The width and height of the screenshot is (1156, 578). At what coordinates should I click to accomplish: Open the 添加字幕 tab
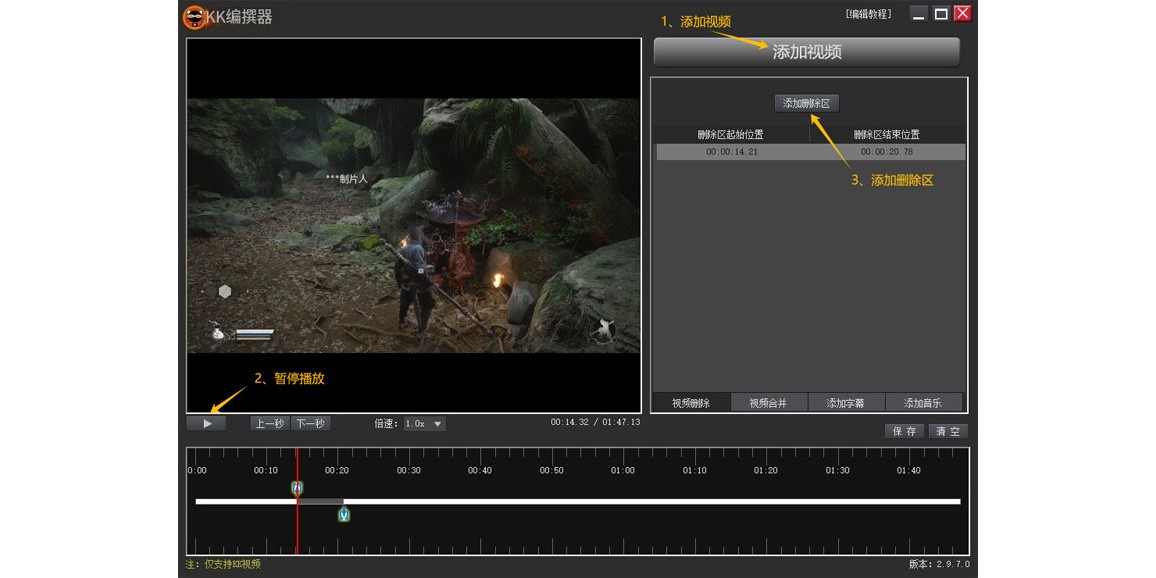pos(846,403)
